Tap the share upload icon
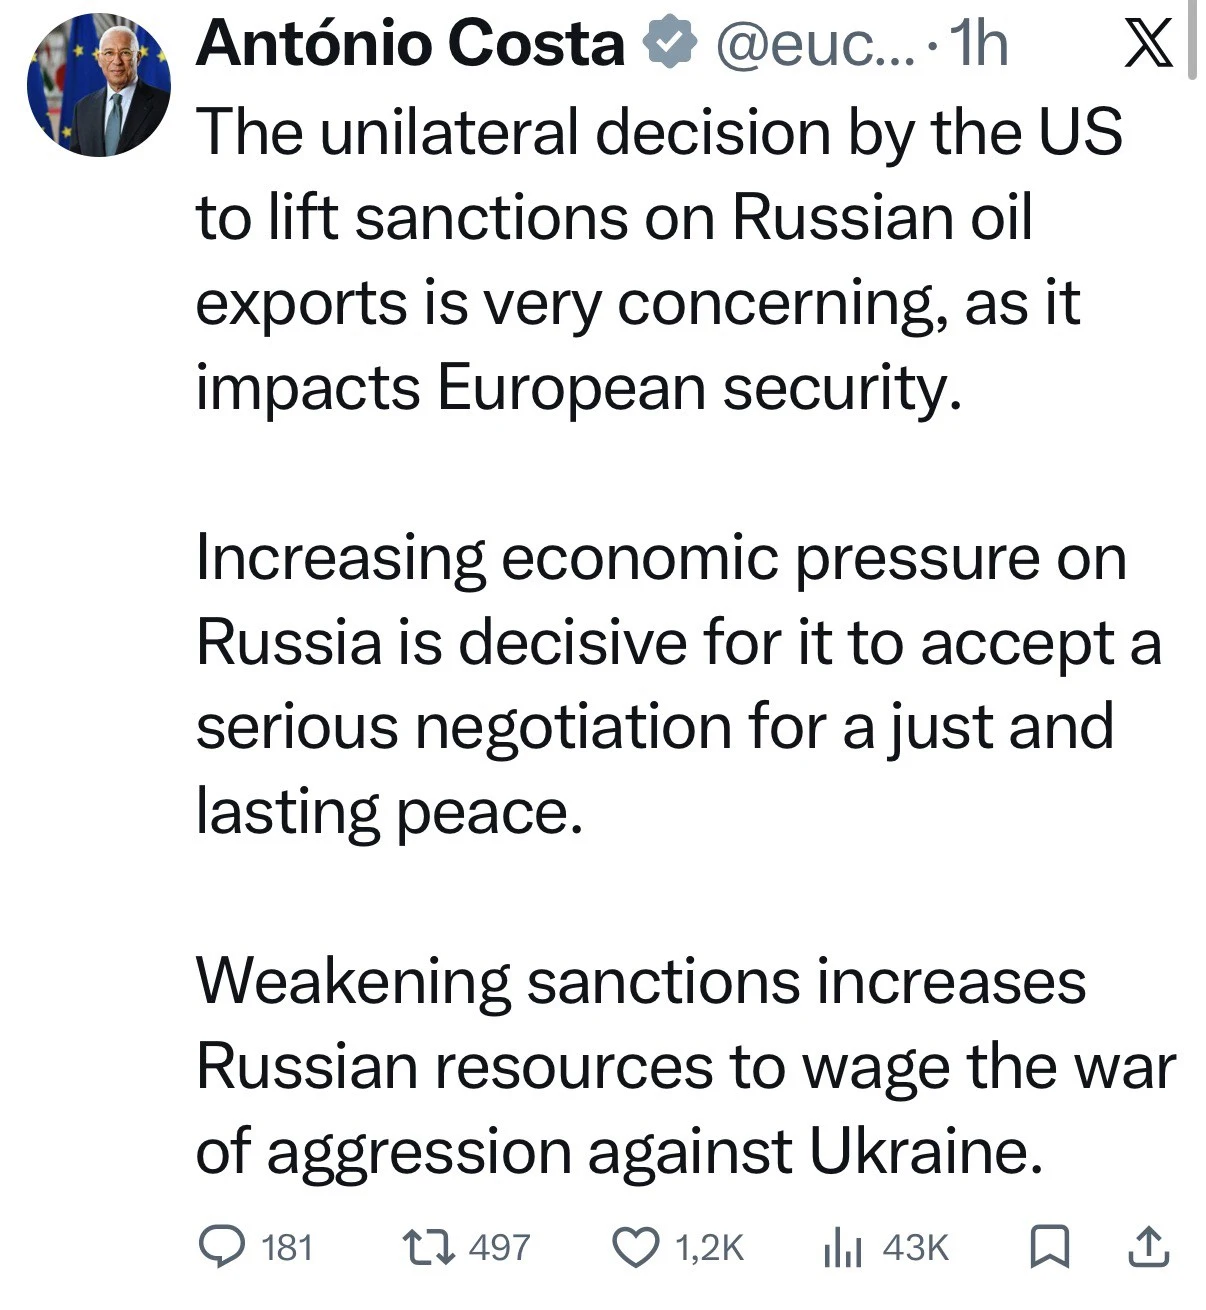 [1147, 1247]
